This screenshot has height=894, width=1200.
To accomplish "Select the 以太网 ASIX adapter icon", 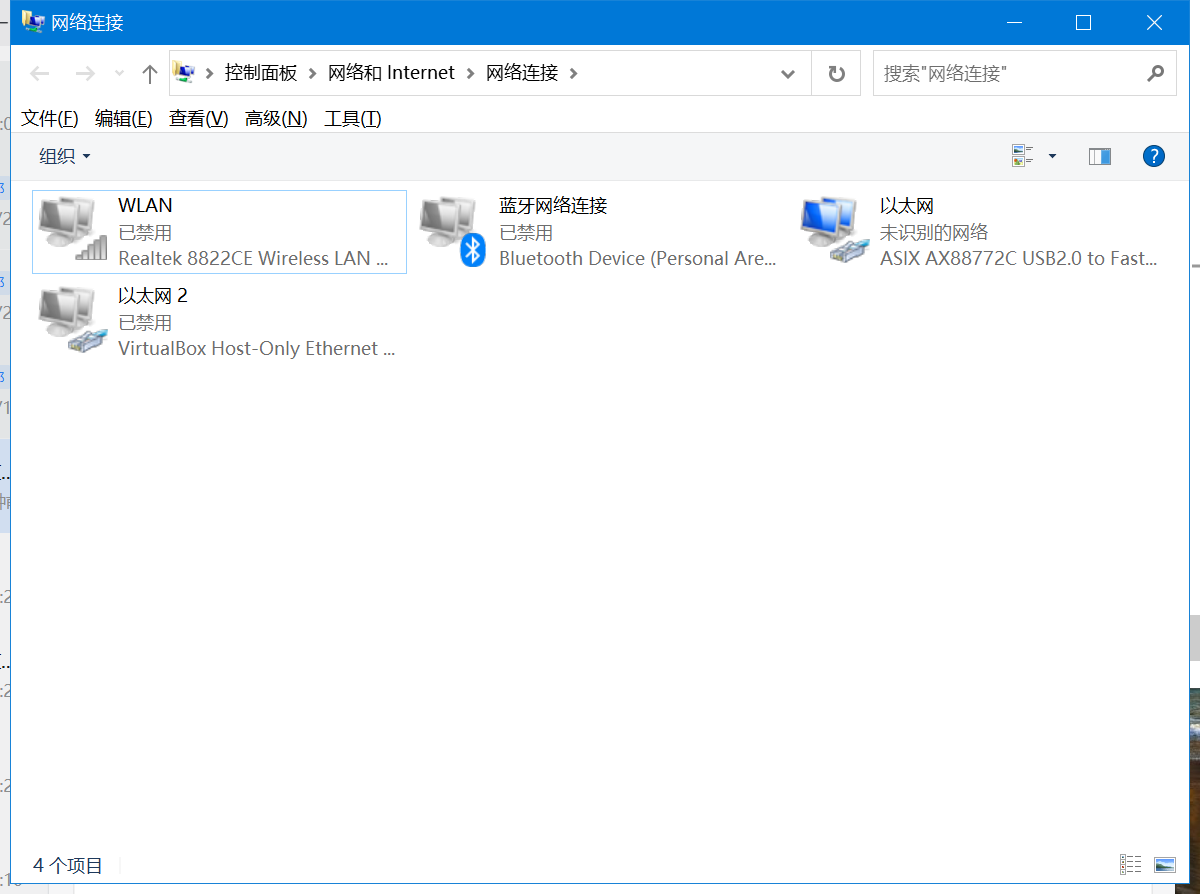I will [x=833, y=230].
